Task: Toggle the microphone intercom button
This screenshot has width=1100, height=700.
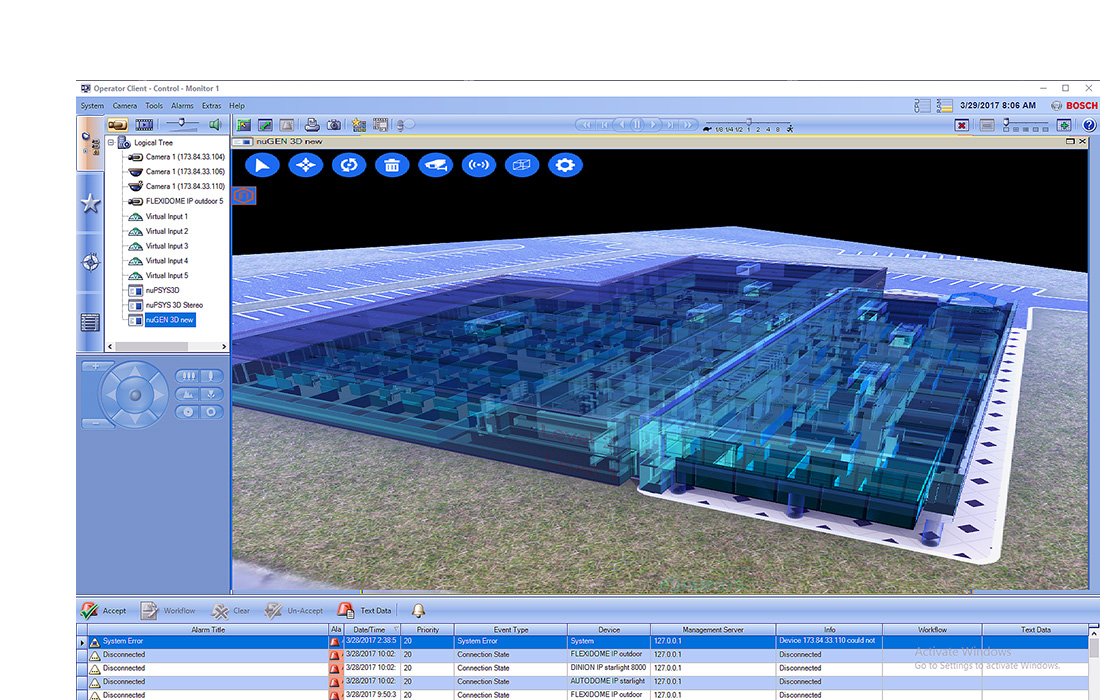Action: [x=405, y=125]
